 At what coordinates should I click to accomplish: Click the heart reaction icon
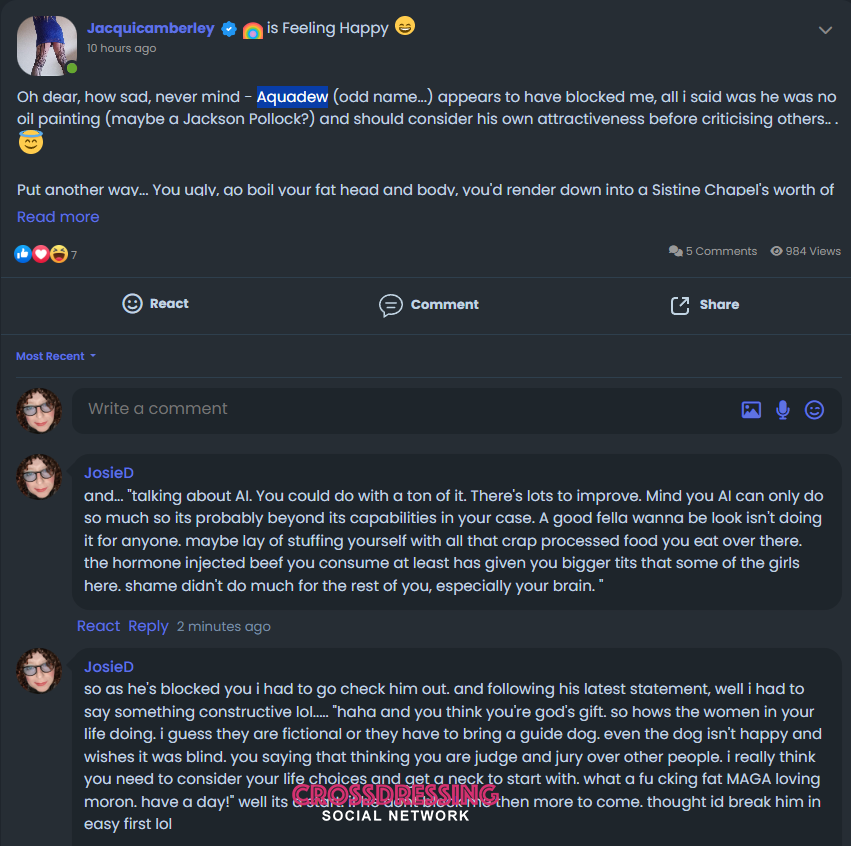click(x=41, y=254)
